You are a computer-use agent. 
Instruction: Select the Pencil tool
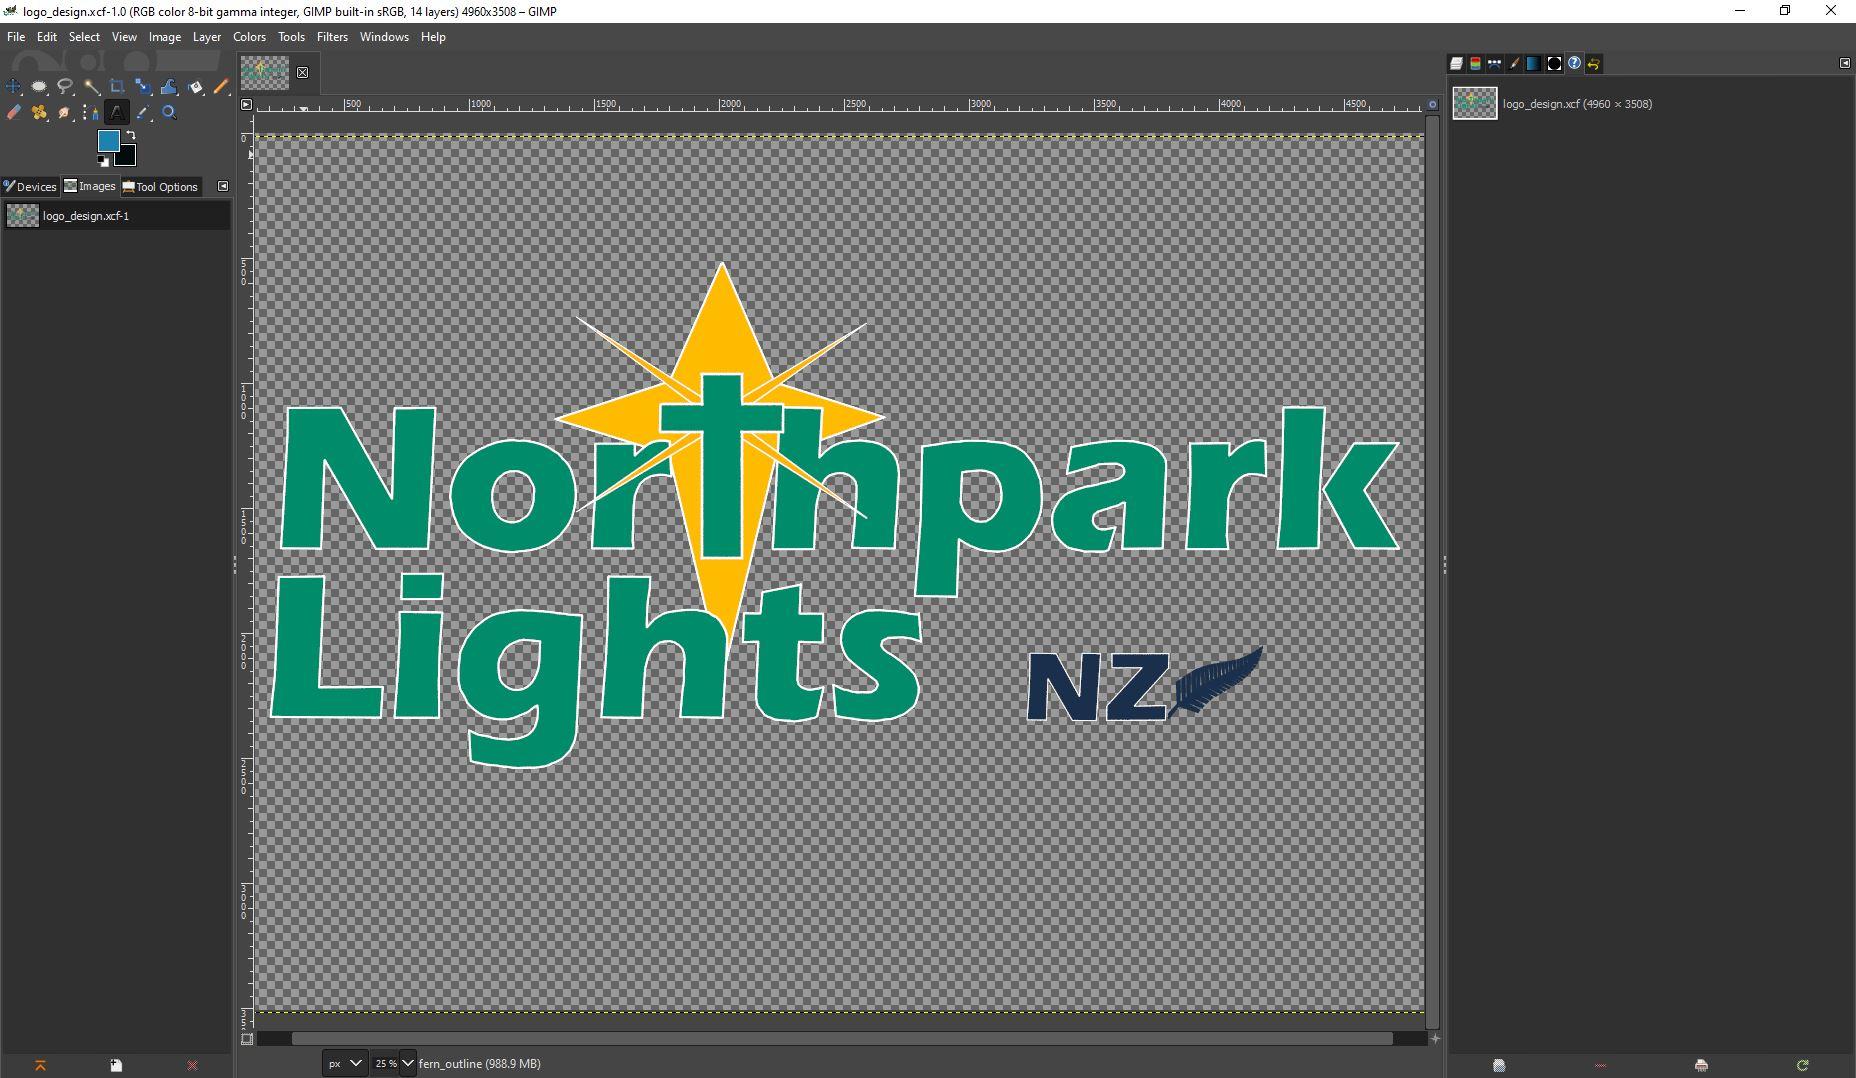pyautogui.click(x=221, y=87)
